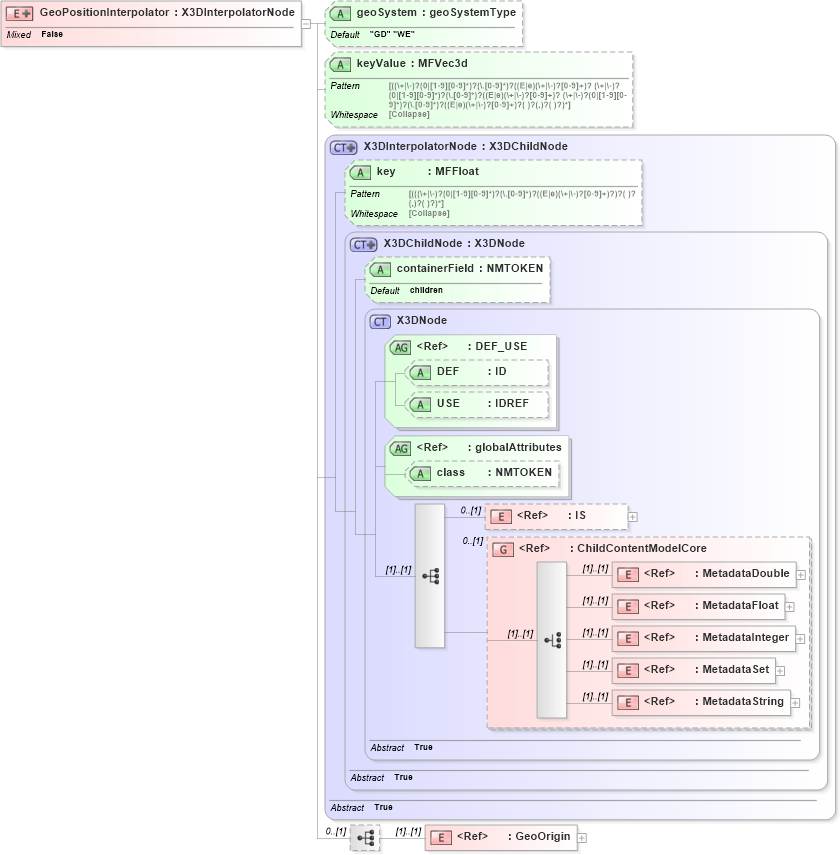
Task: Select the IDREF type of USE
Action: (512, 403)
